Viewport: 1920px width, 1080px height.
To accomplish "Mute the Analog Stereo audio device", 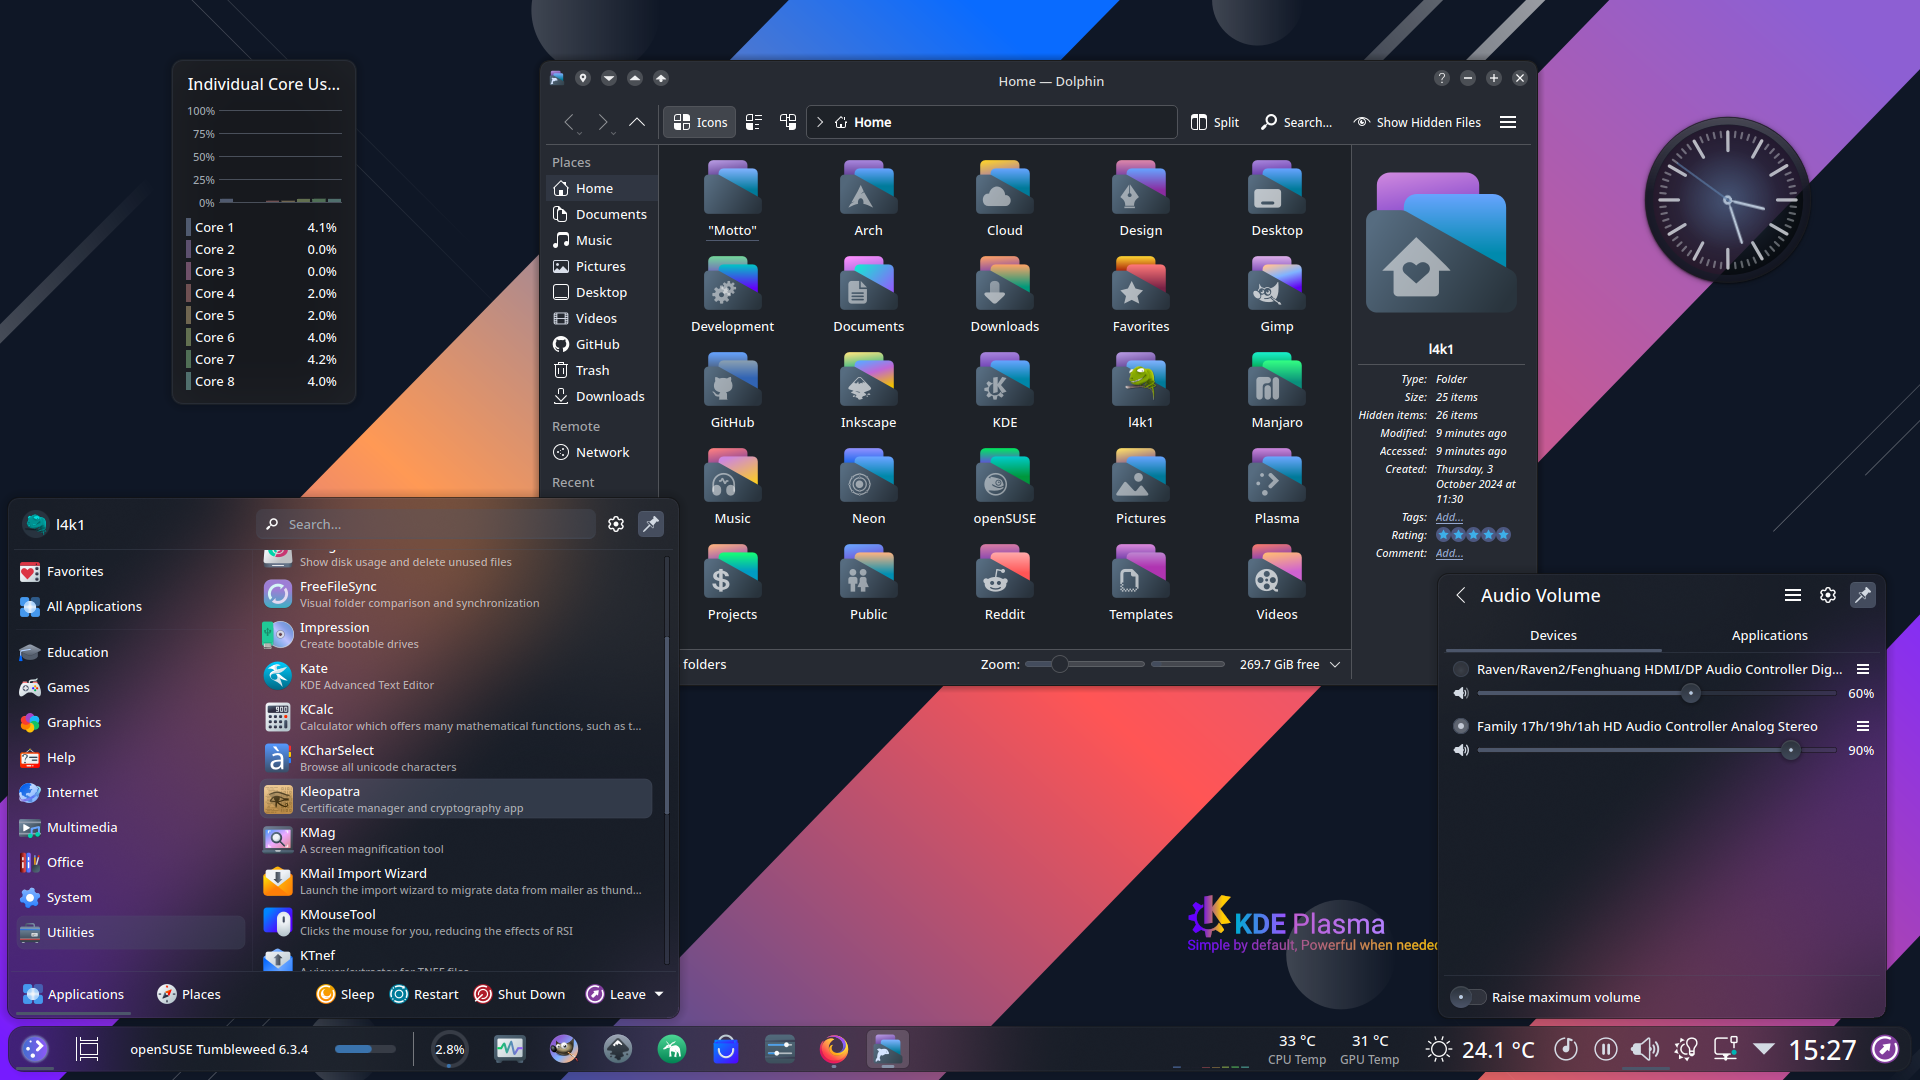I will point(1461,750).
